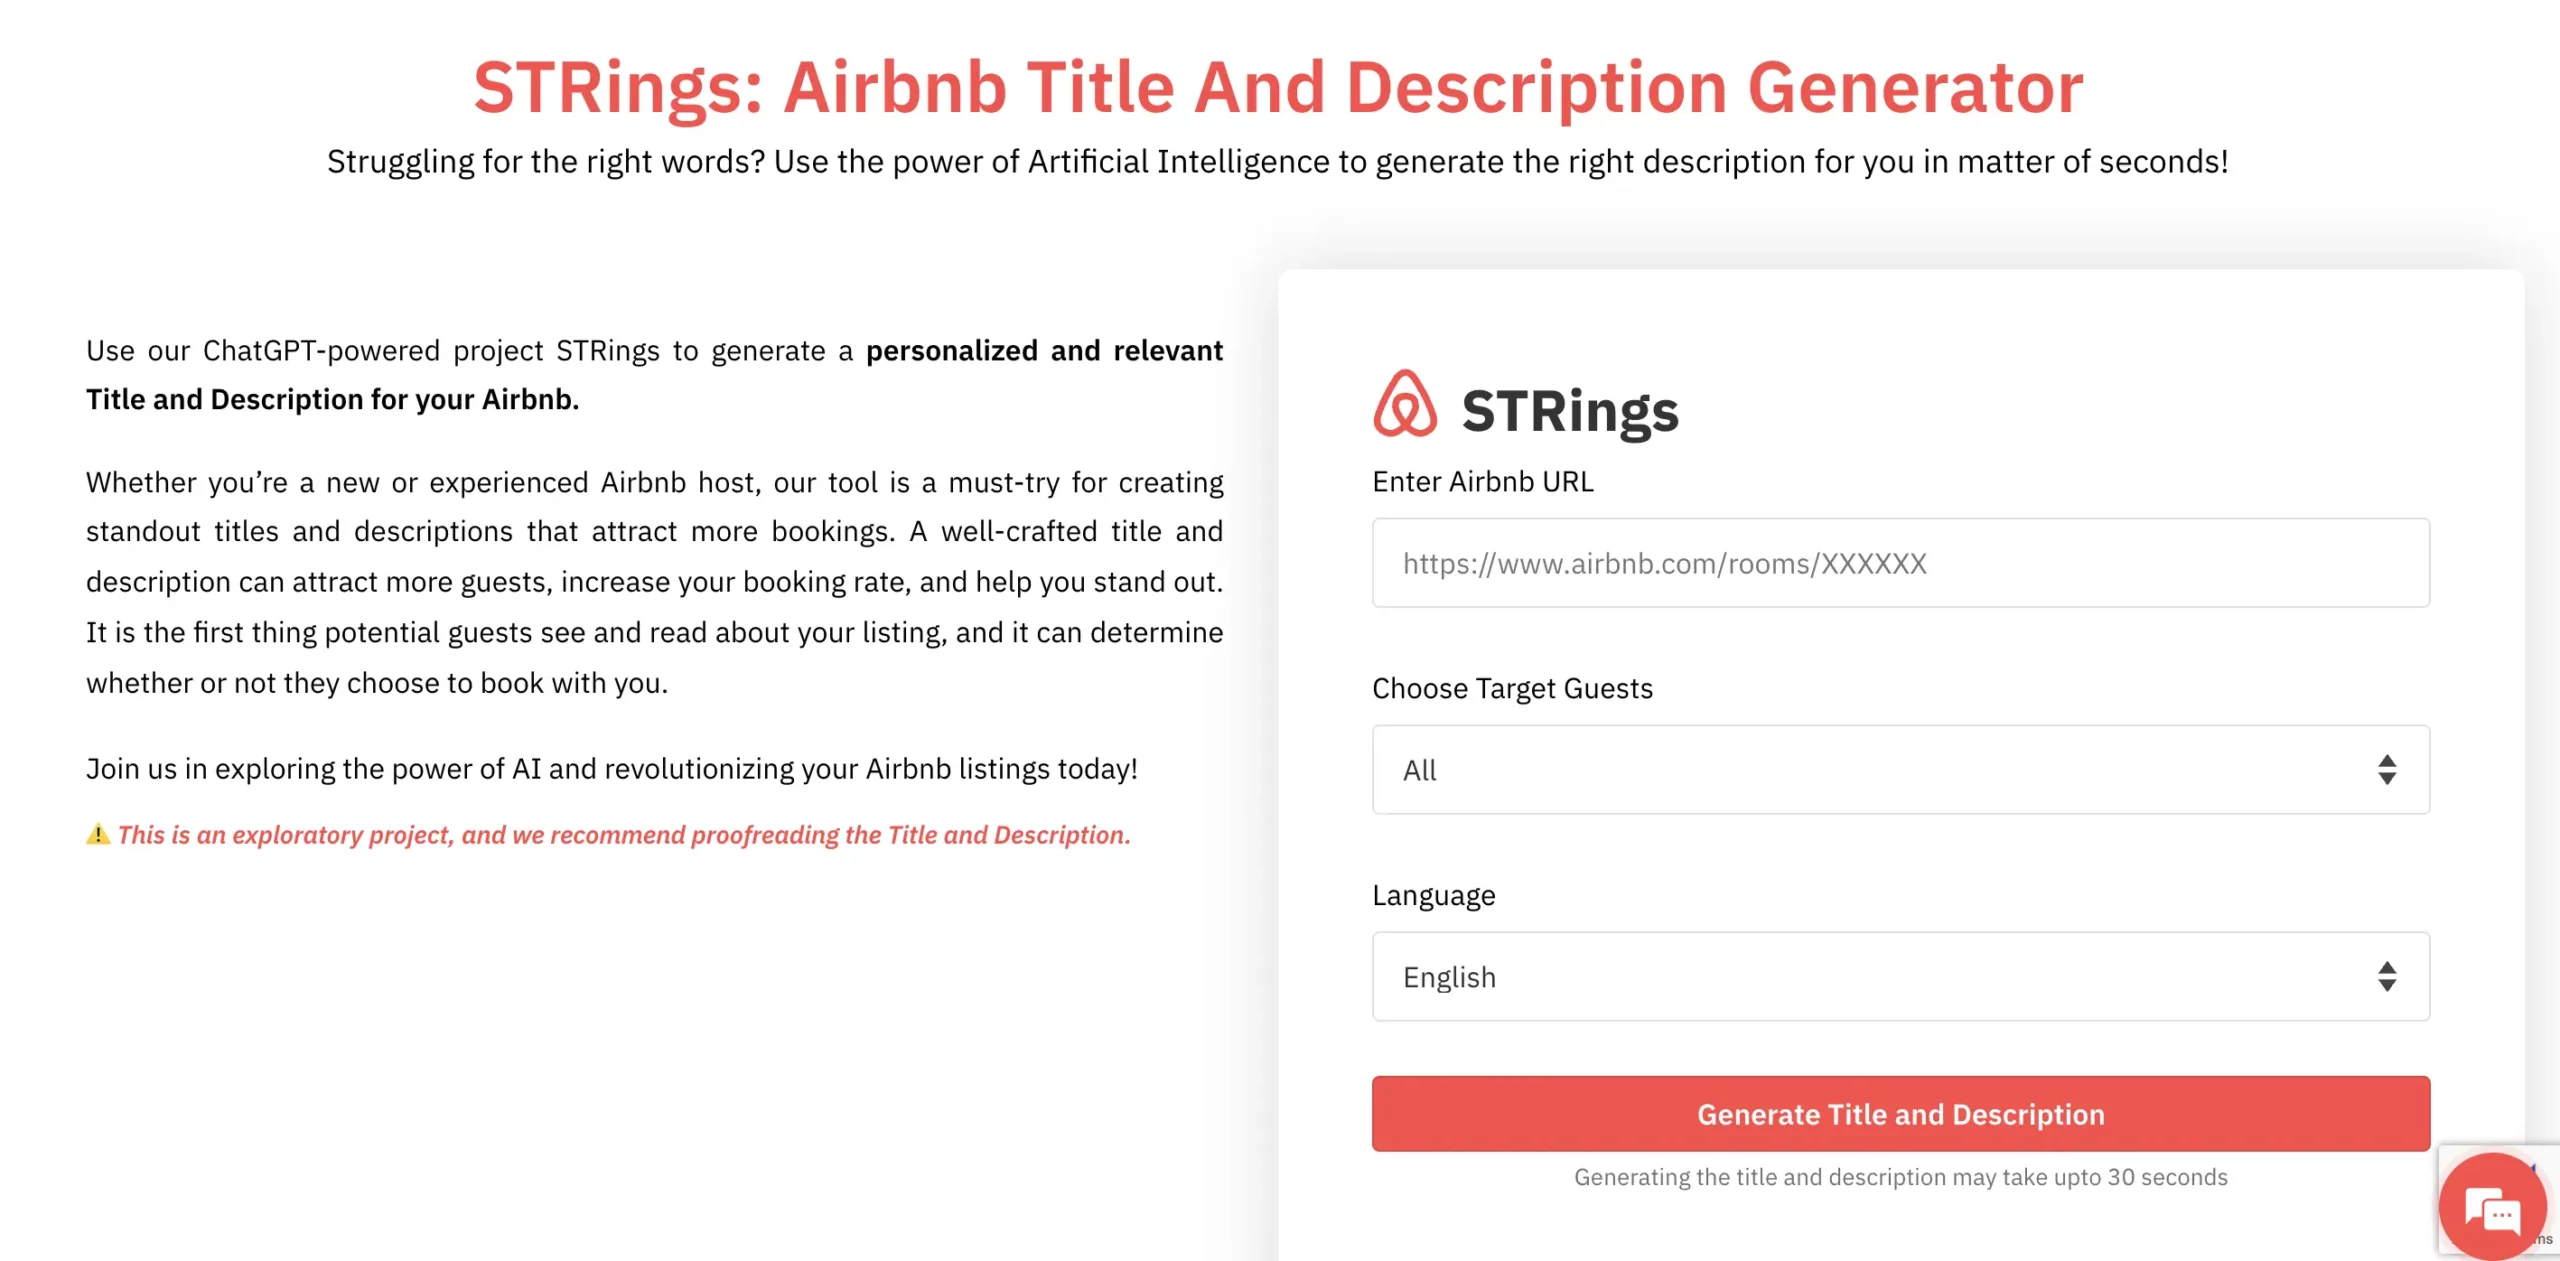Click the Airbnb logo icon beside STRings

(1404, 404)
